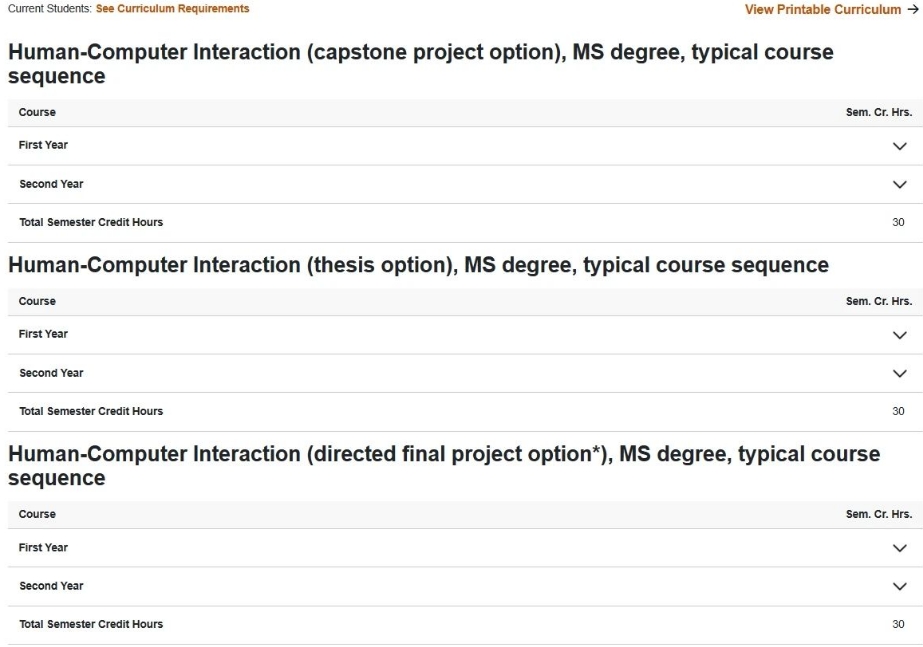This screenshot has width=923, height=647.
Task: Select Second Year row in capstone table
Action: (x=465, y=184)
